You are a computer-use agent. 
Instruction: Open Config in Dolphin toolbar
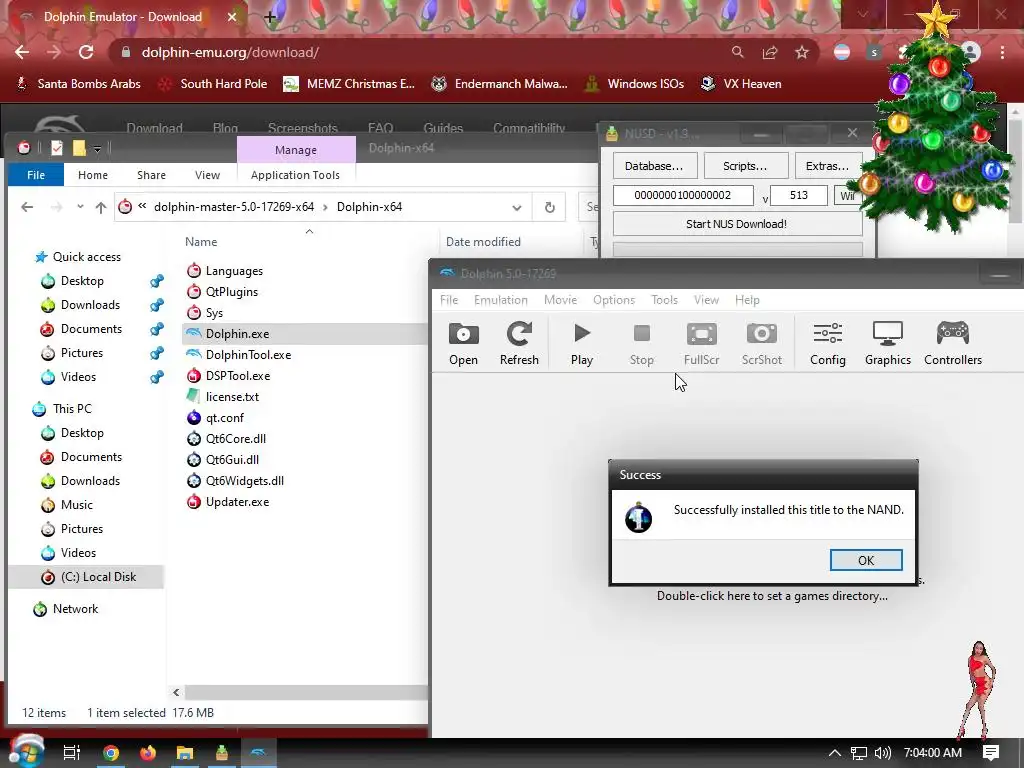[x=827, y=344]
